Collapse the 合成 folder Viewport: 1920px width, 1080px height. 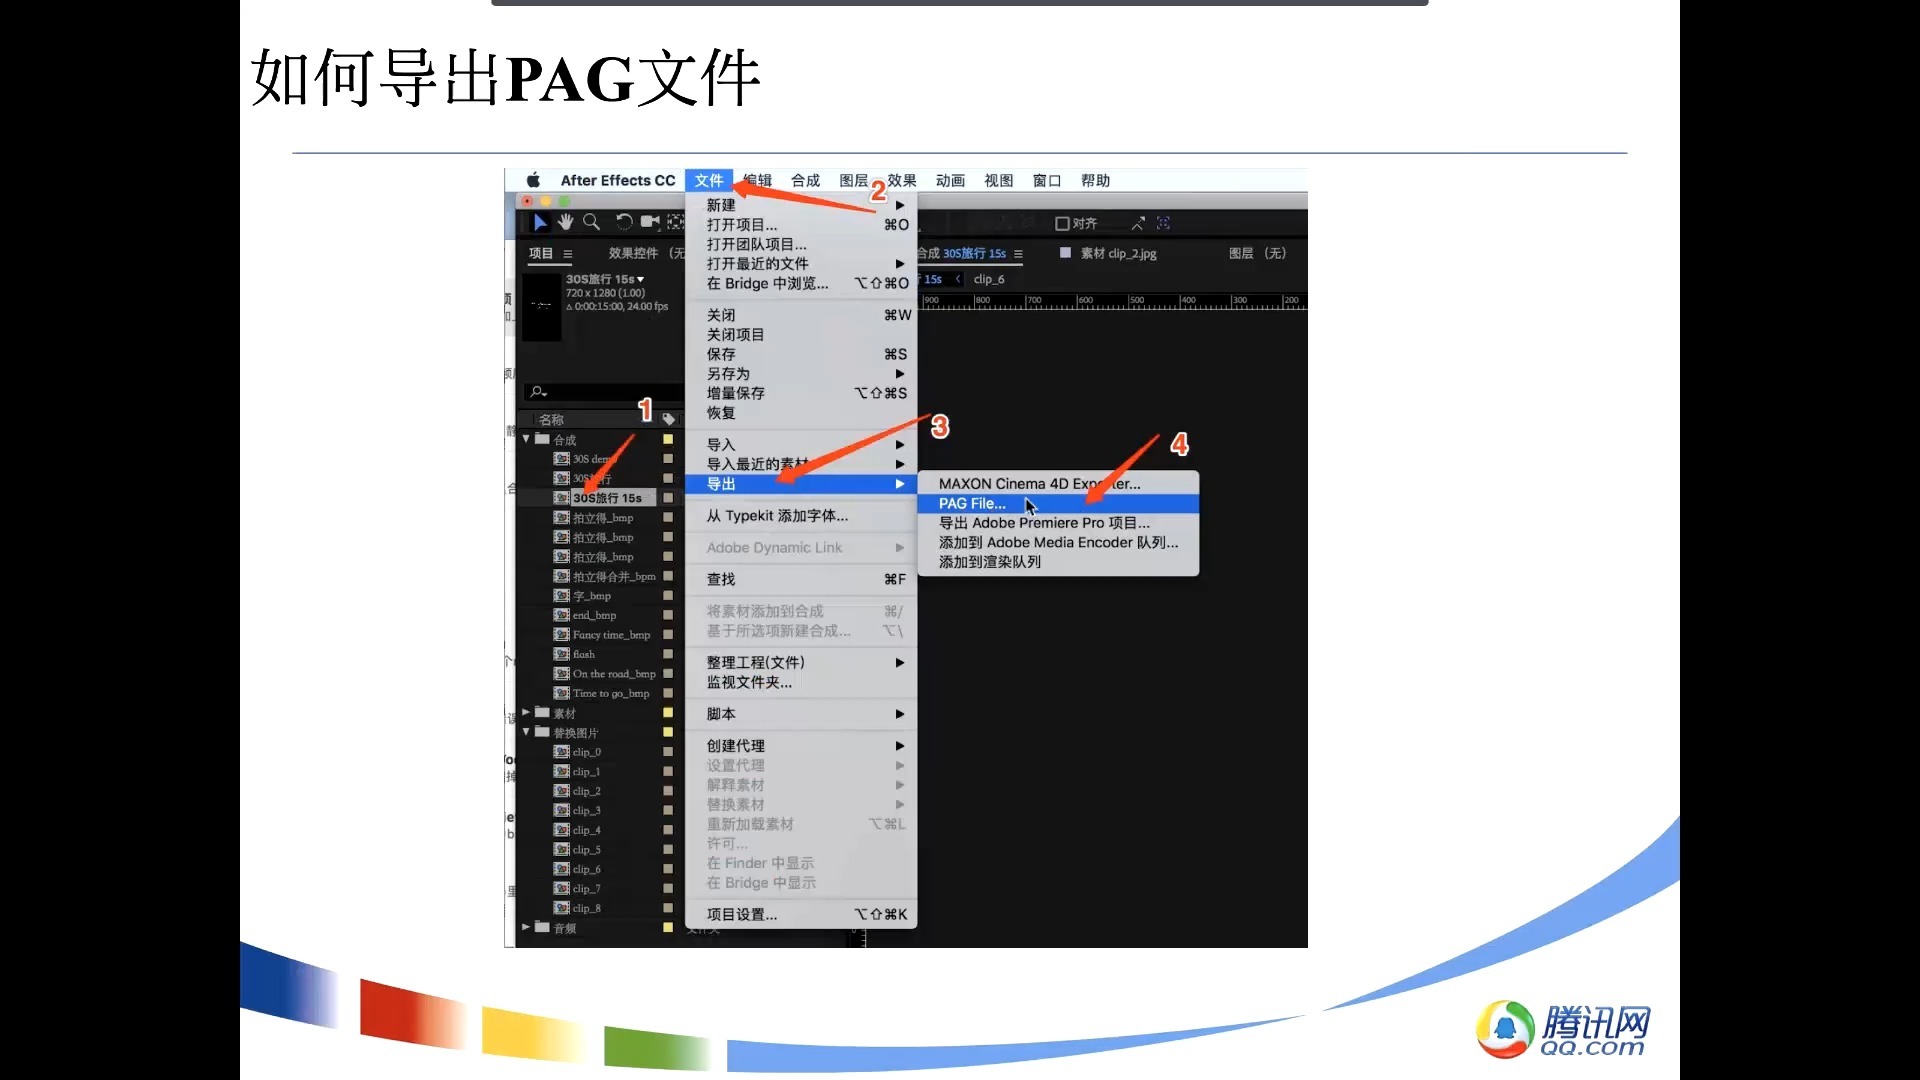(526, 439)
